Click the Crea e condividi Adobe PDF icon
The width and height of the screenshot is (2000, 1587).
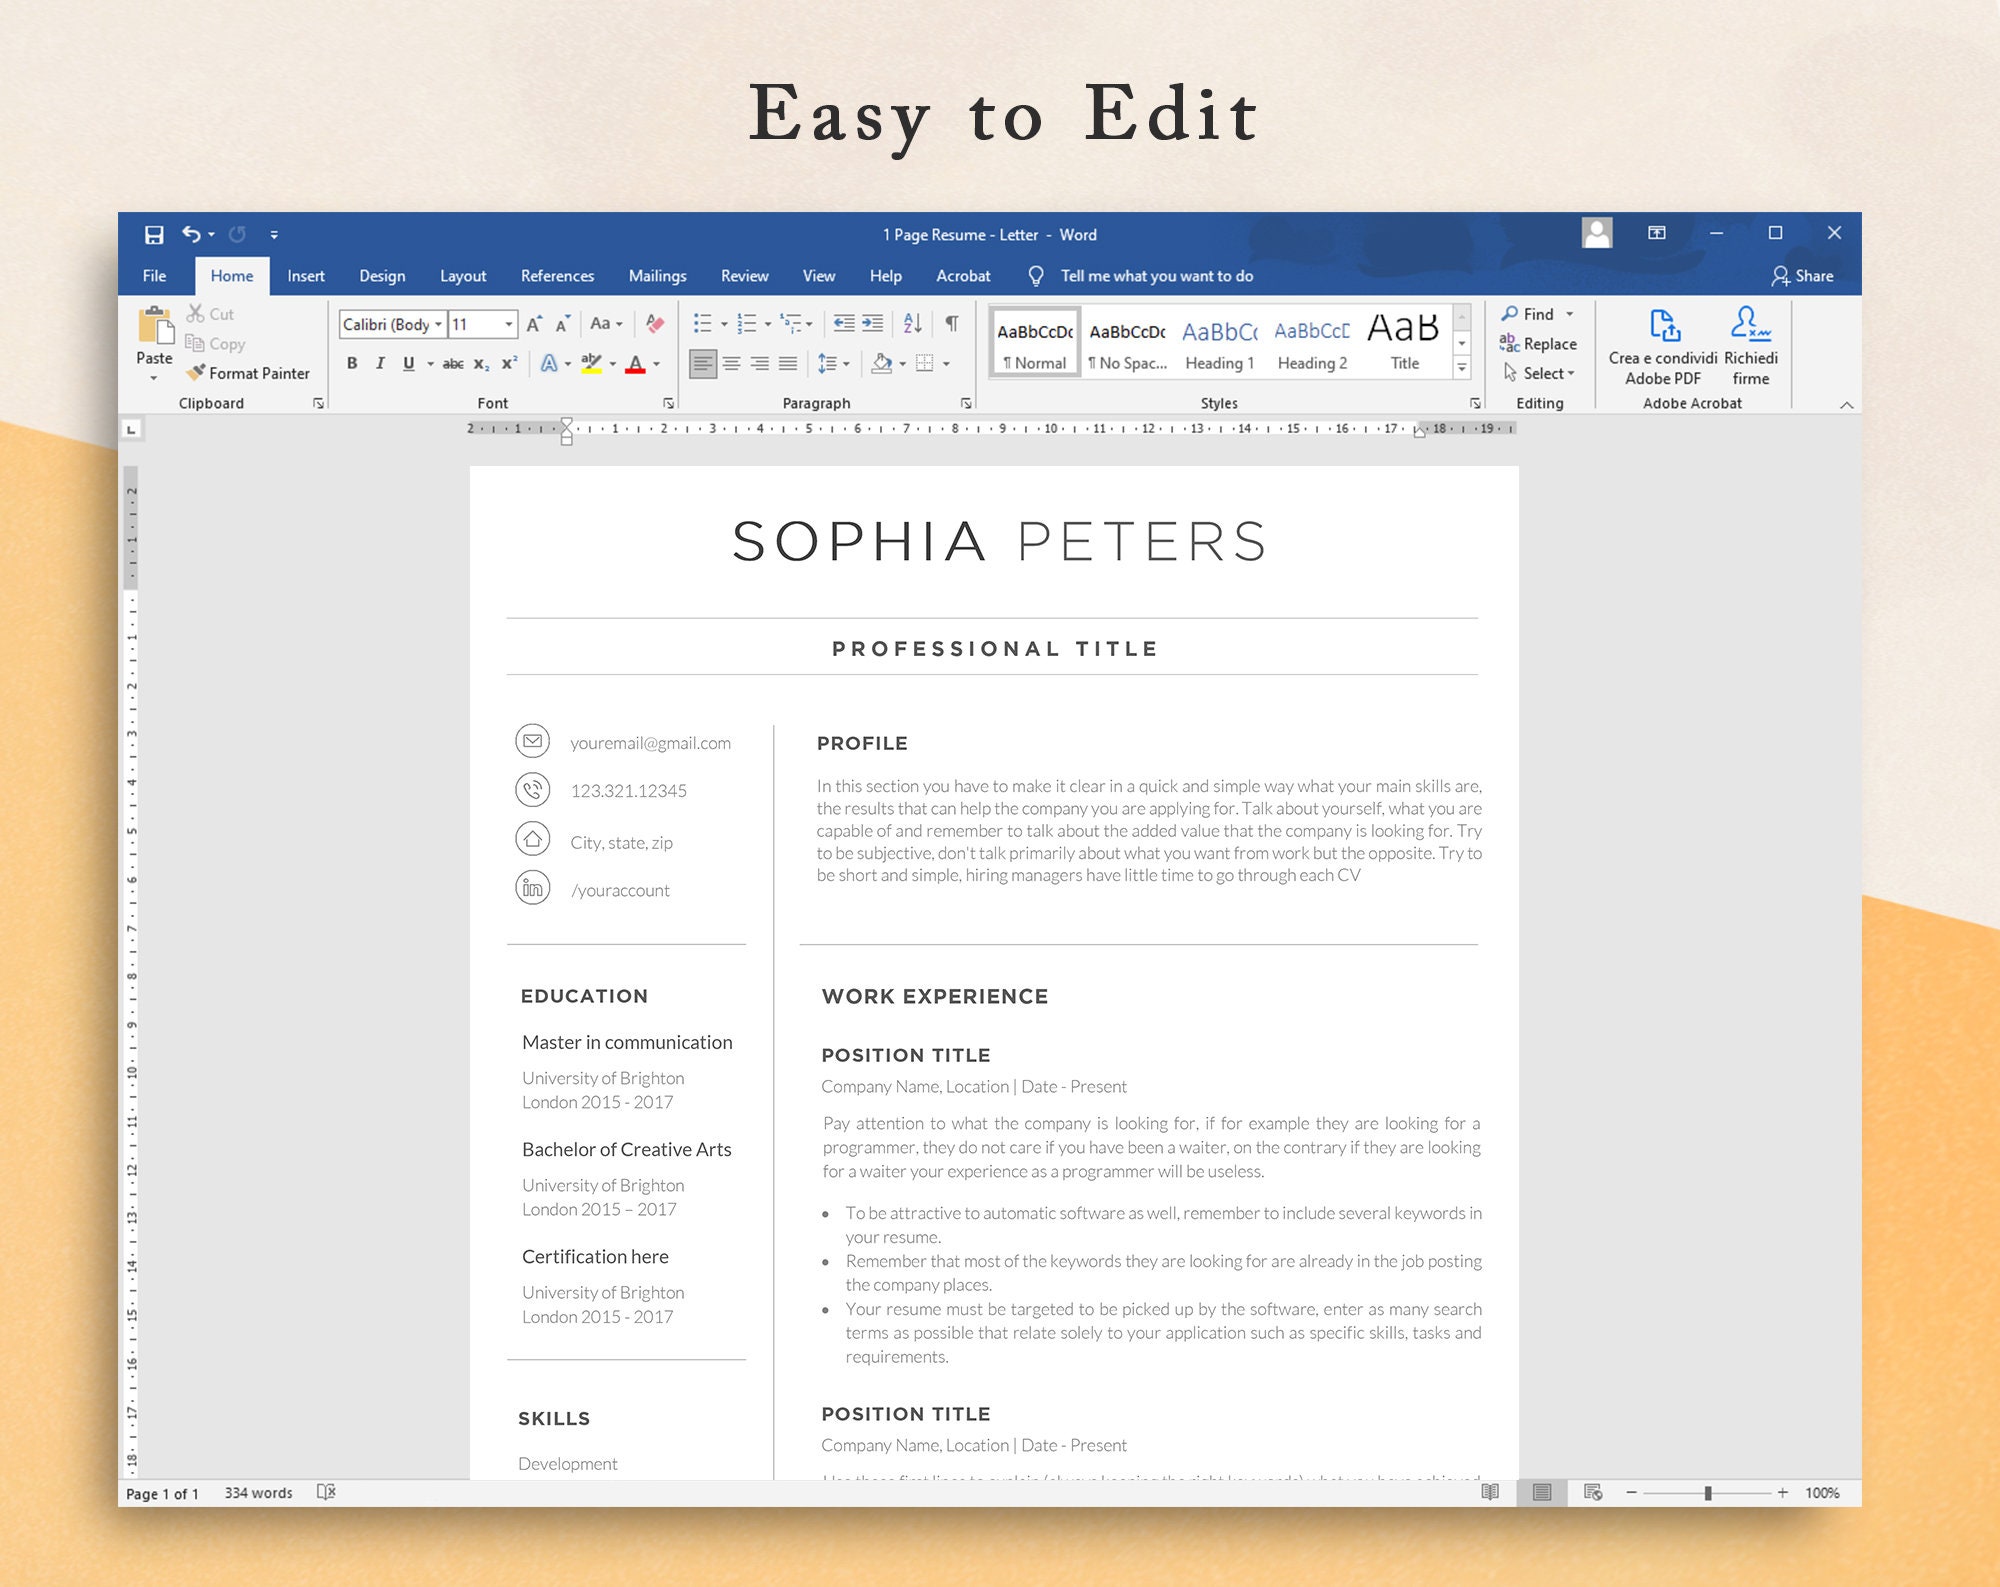[1661, 330]
